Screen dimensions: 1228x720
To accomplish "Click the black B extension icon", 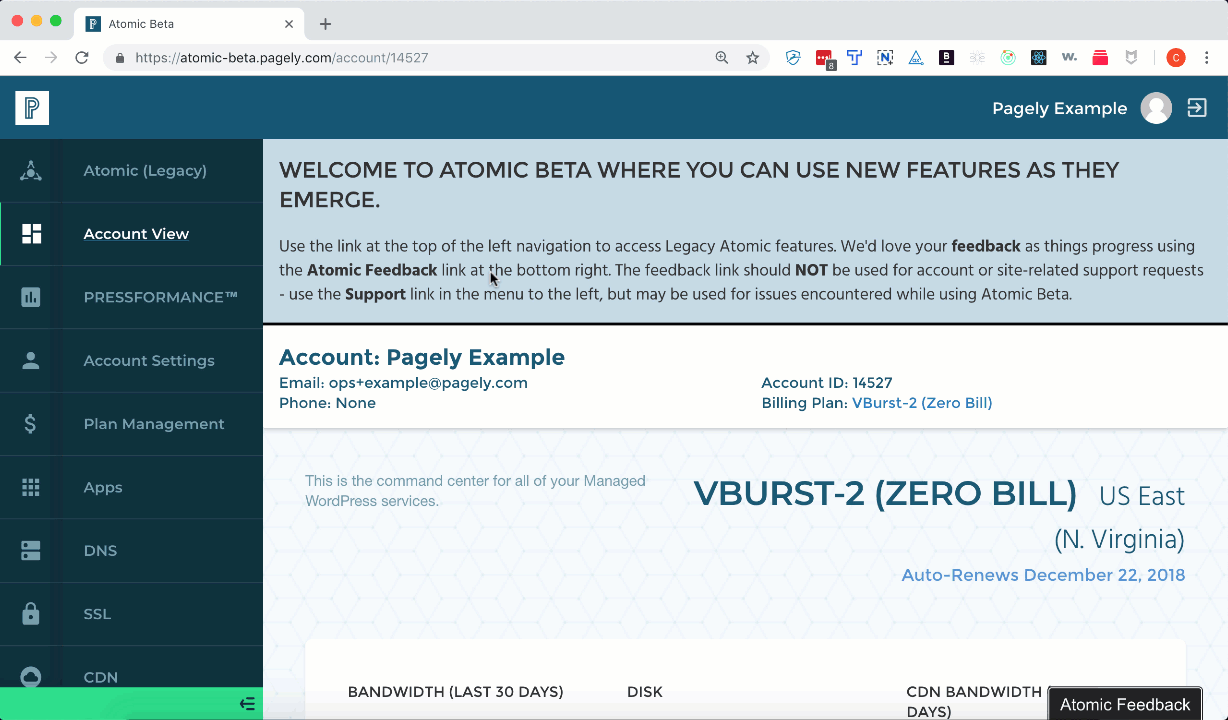I will point(946,58).
